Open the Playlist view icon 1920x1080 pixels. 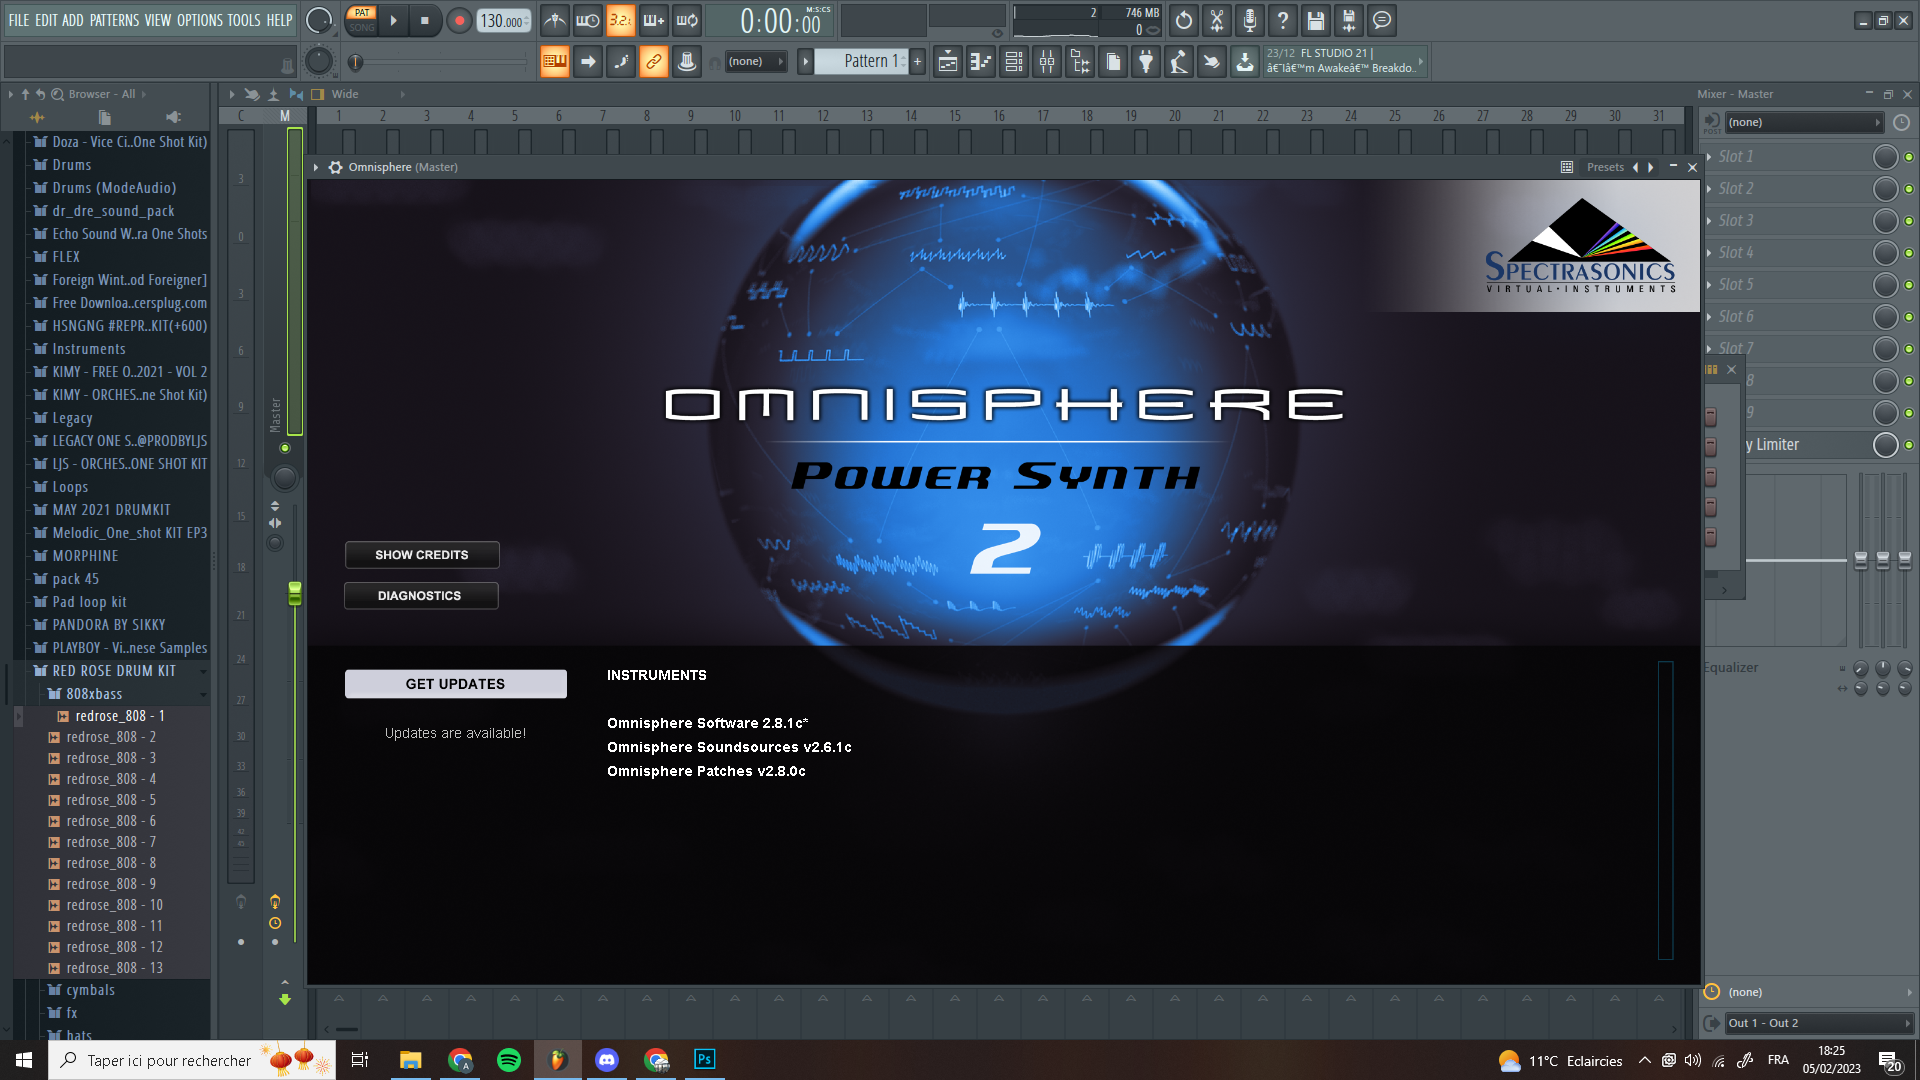coord(948,62)
